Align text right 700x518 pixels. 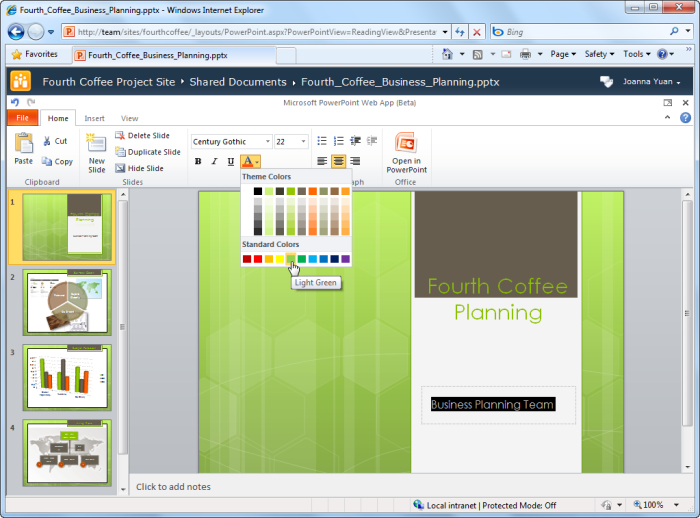[355, 161]
